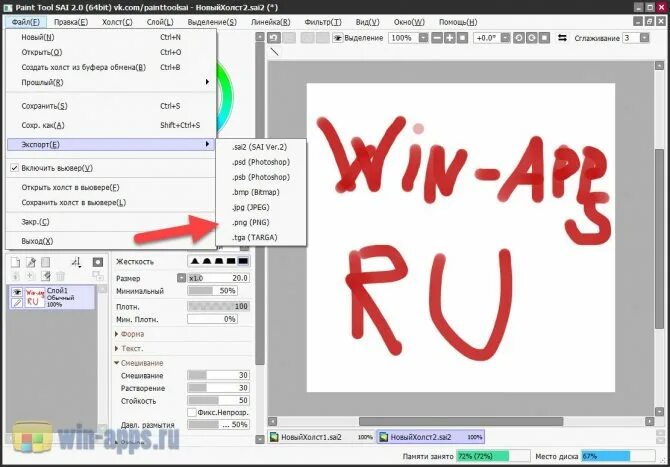
Task: Open the Сглаживание value dropdown
Action: [x=644, y=38]
